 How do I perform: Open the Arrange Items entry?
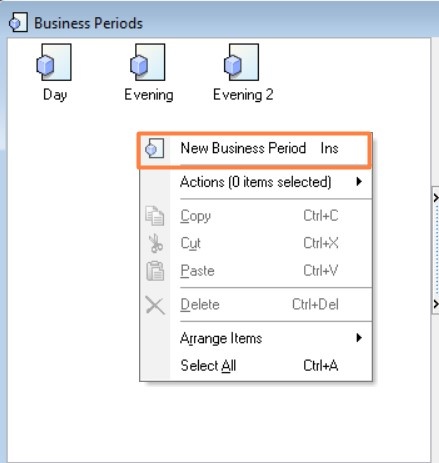coord(255,338)
